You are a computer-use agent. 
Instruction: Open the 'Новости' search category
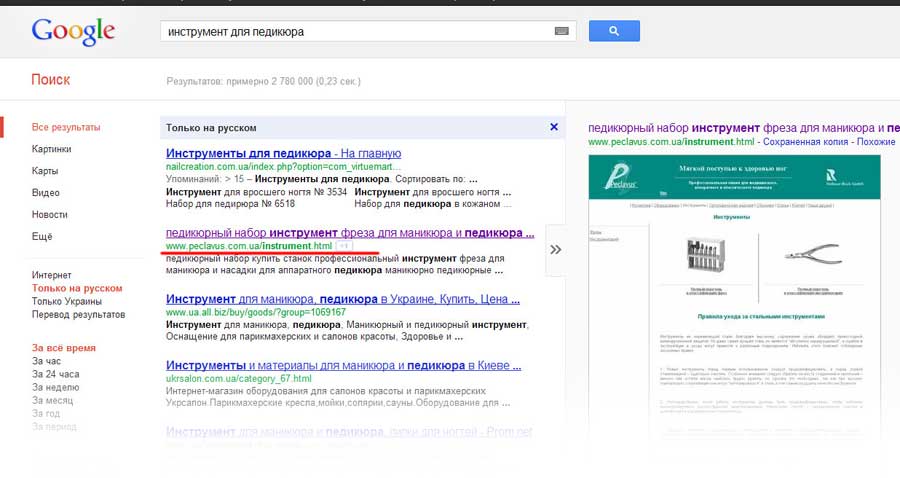pyautogui.click(x=50, y=214)
